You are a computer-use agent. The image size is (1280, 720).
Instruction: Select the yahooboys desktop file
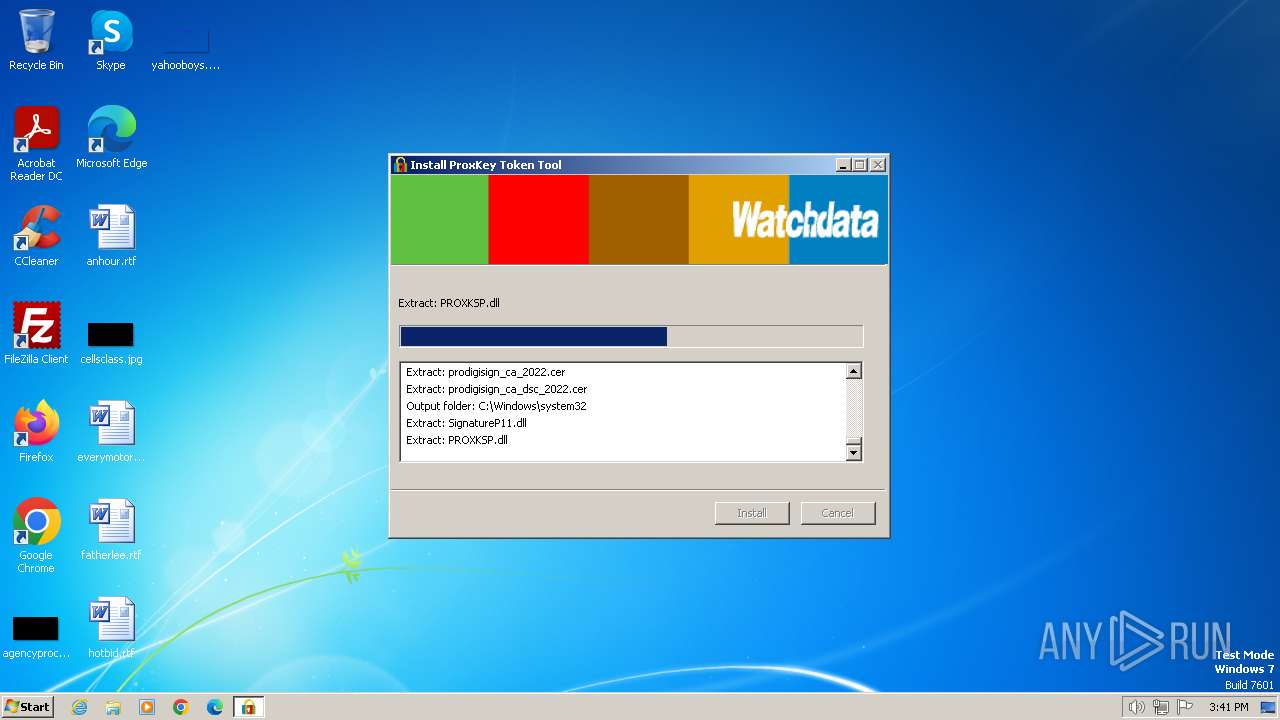[185, 48]
